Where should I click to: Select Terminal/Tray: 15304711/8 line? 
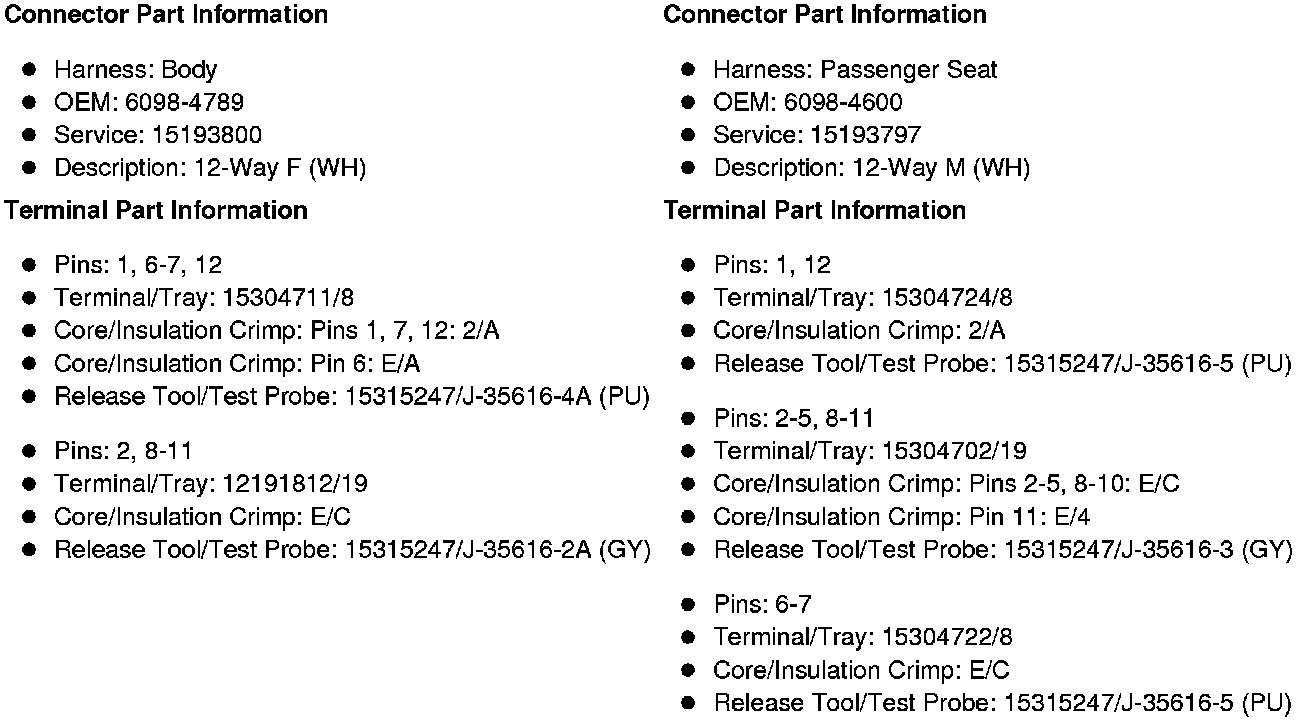click(x=204, y=298)
